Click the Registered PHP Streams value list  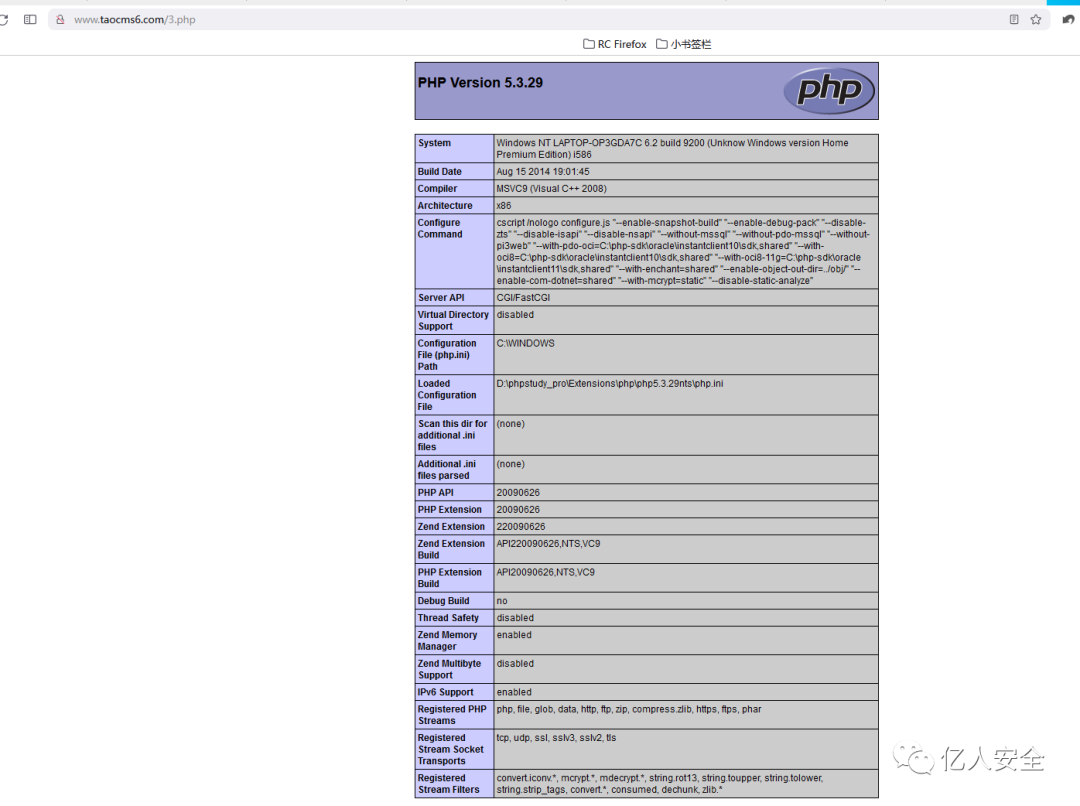(629, 709)
